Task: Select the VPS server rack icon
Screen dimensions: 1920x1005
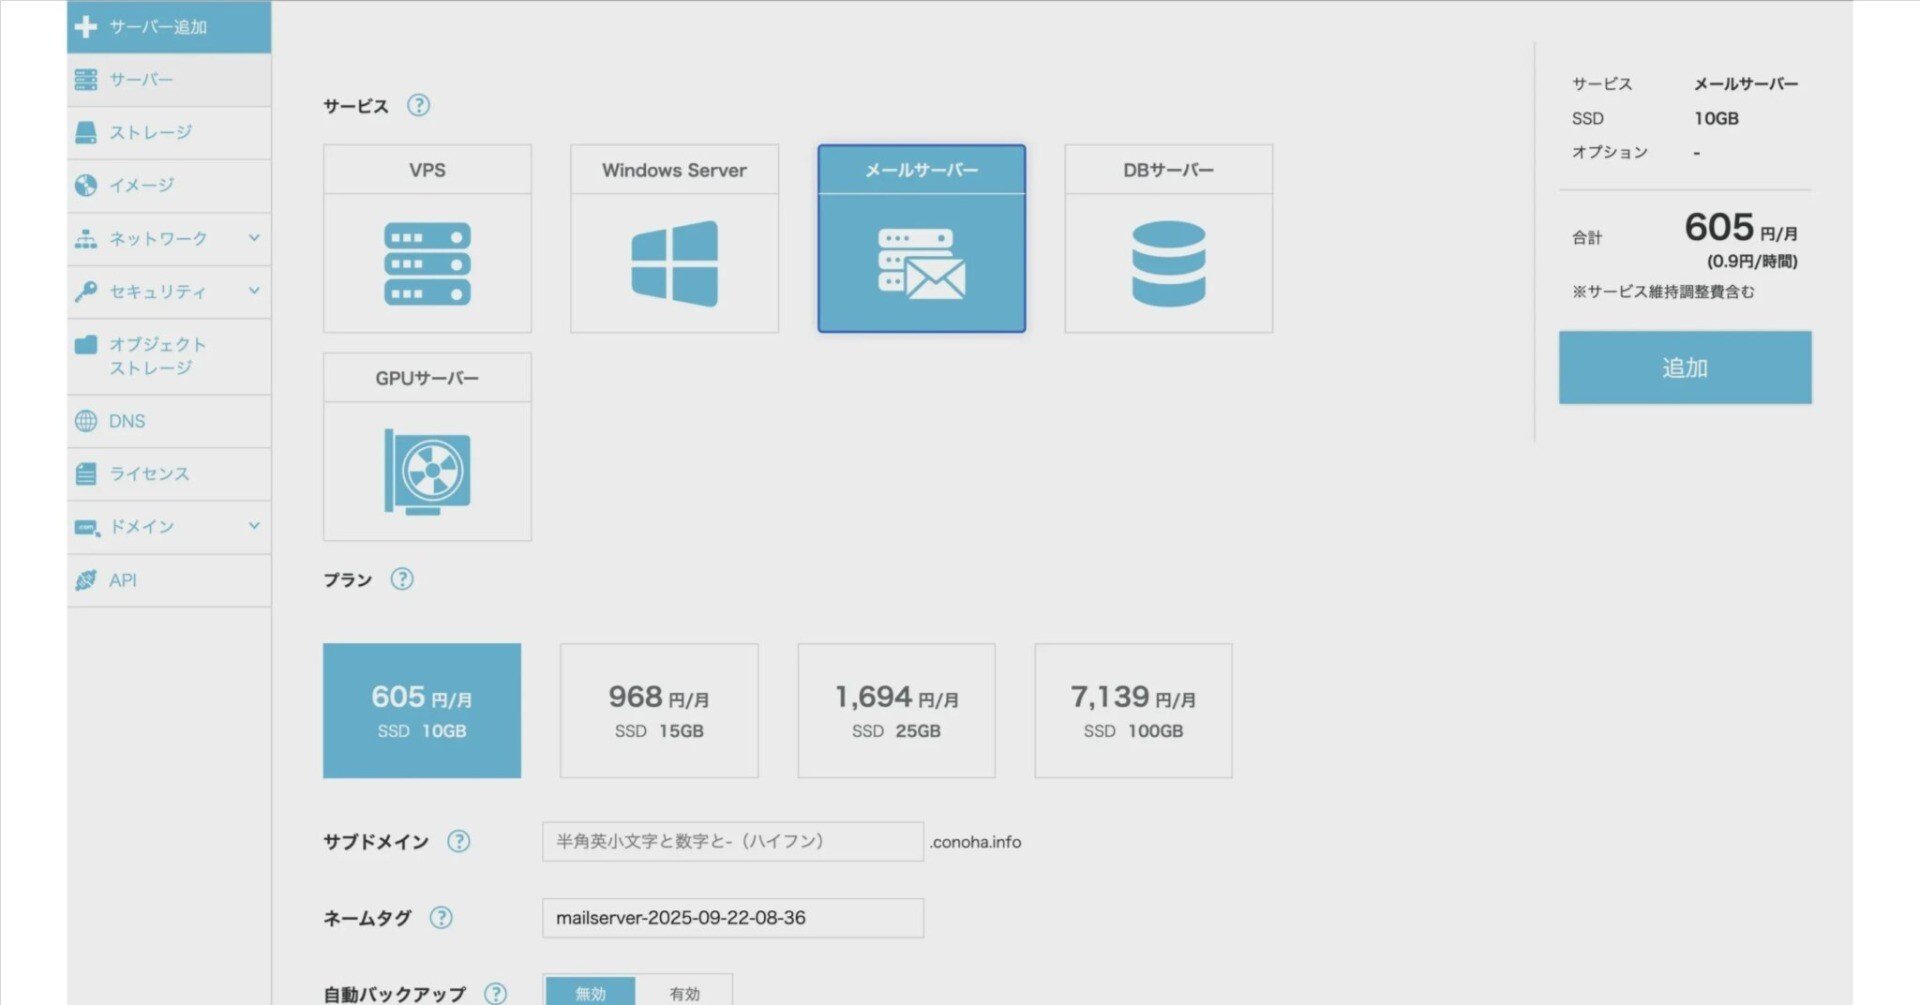Action: coord(427,263)
